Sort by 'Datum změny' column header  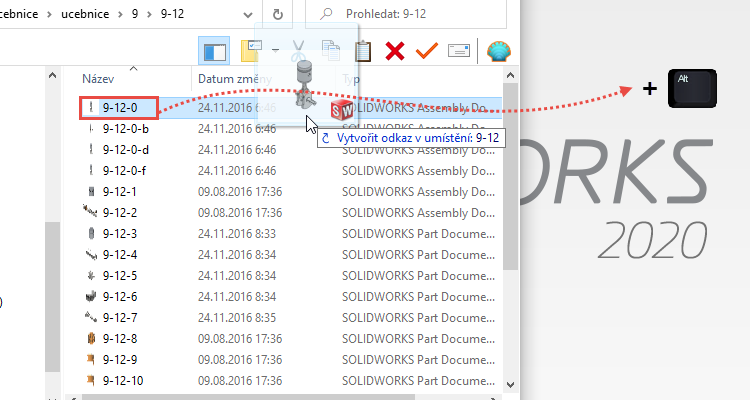tap(234, 79)
